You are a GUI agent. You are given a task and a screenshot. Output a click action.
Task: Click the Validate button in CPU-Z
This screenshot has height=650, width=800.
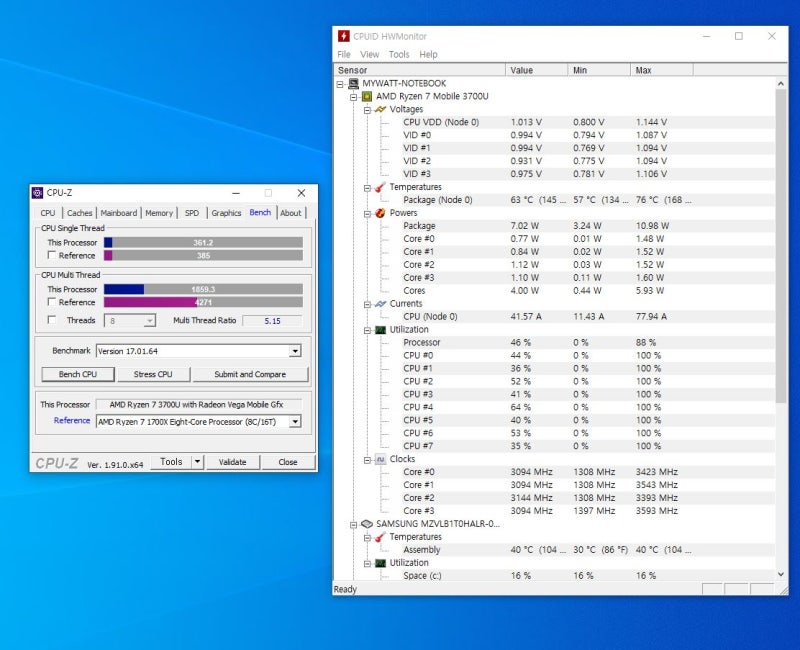(234, 462)
